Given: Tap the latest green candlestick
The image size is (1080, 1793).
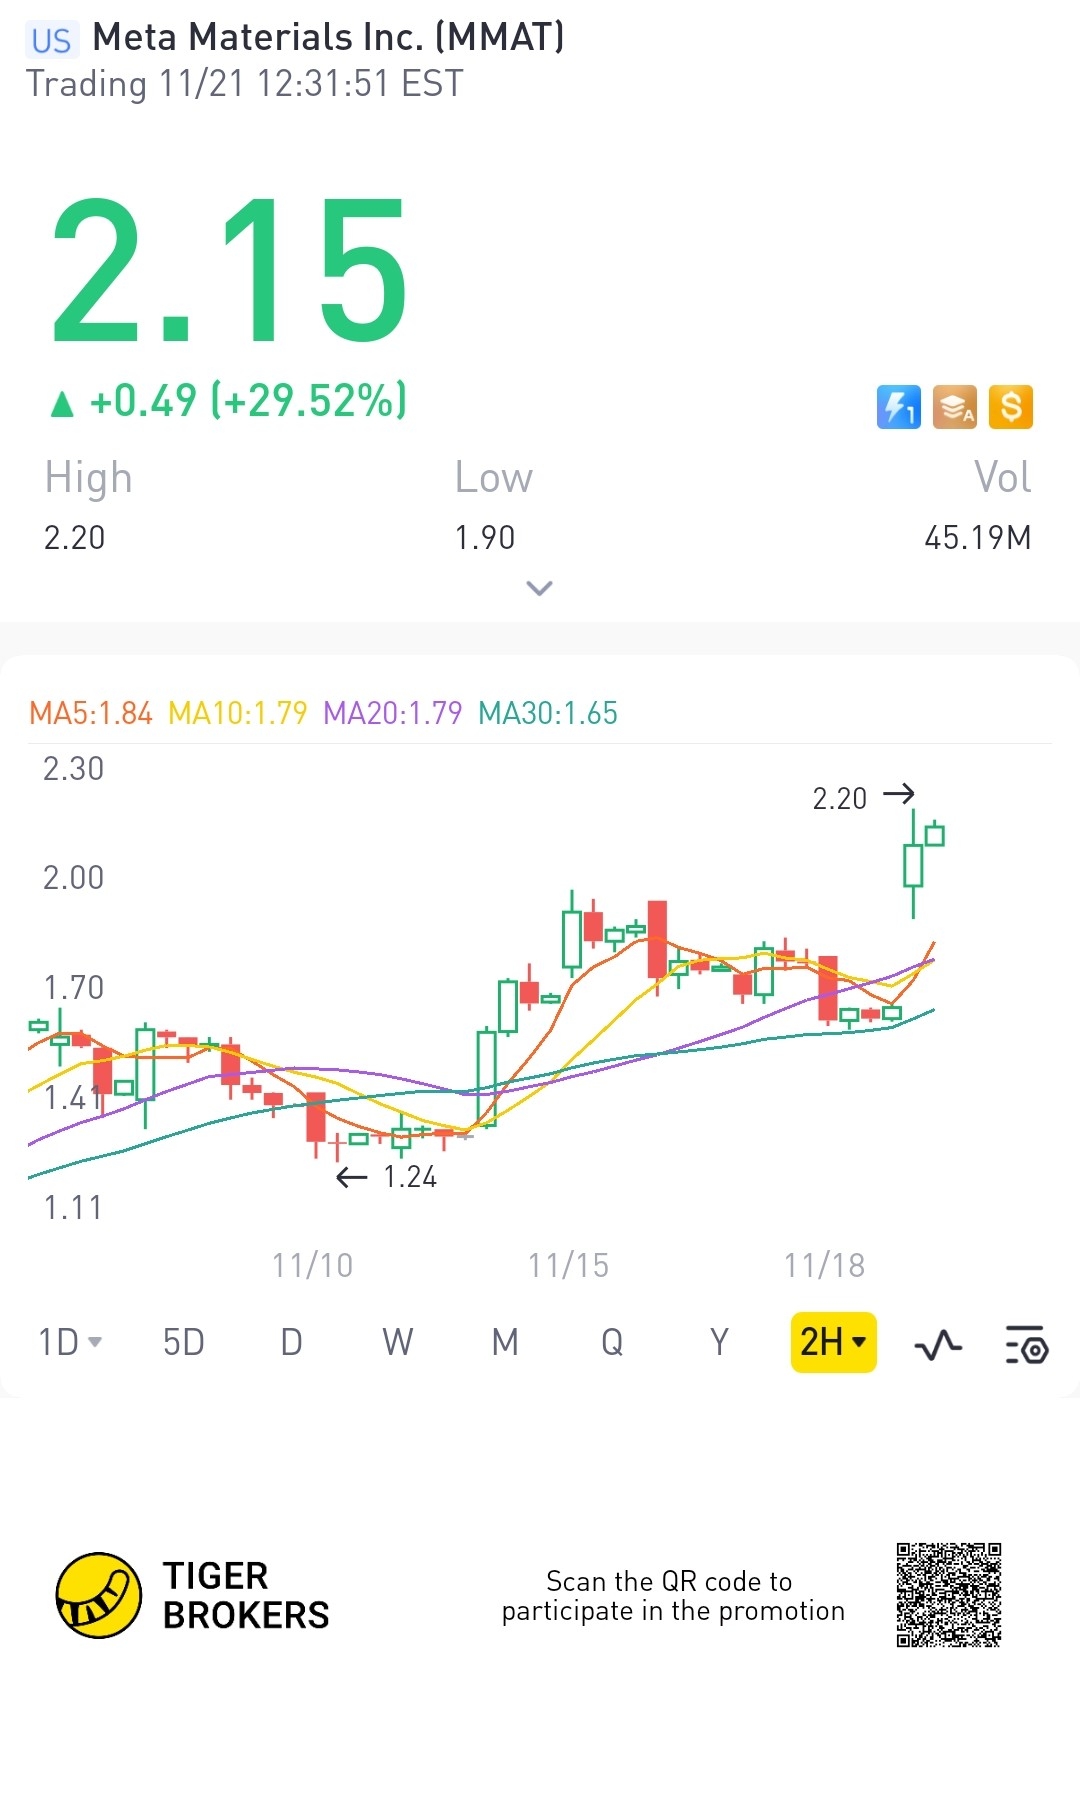Looking at the screenshot, I should 935,834.
